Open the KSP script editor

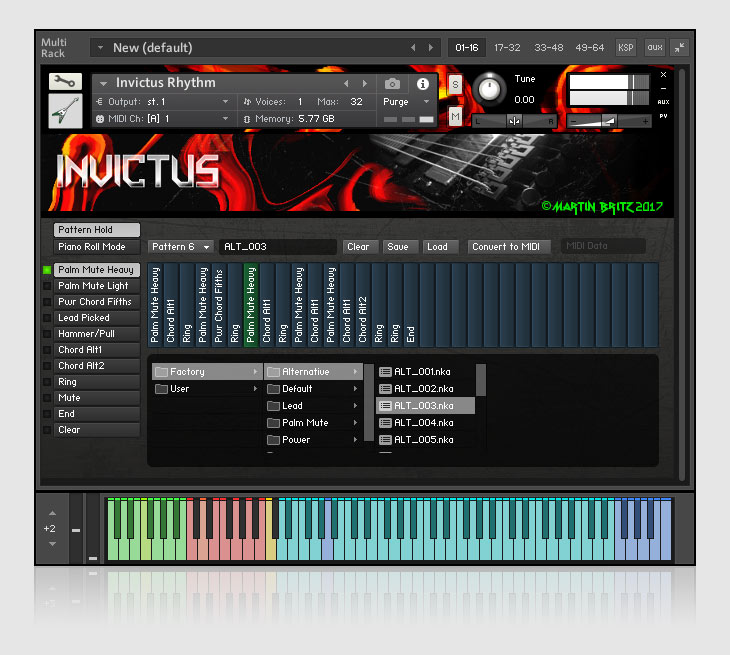[x=625, y=47]
